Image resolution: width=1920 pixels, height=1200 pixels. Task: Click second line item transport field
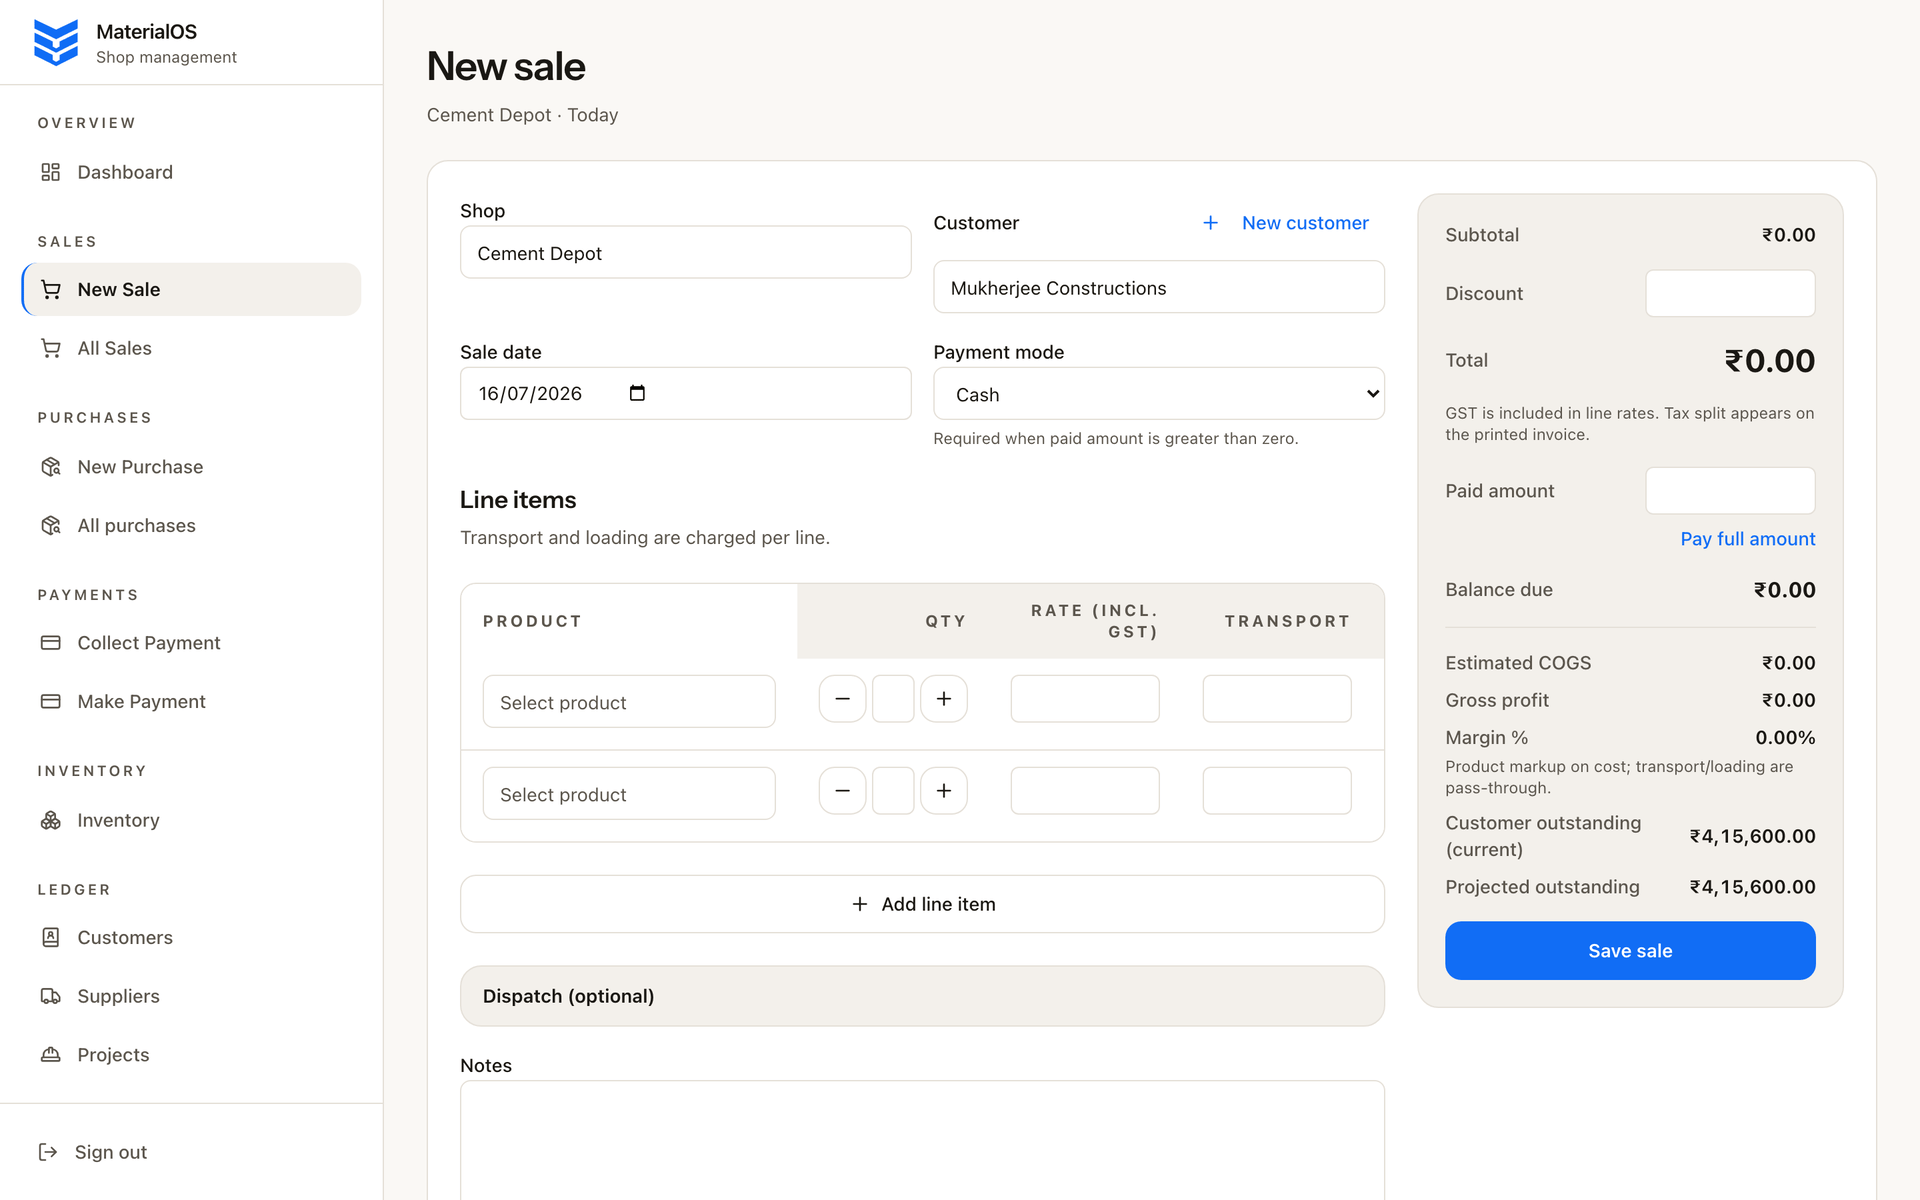1277,791
